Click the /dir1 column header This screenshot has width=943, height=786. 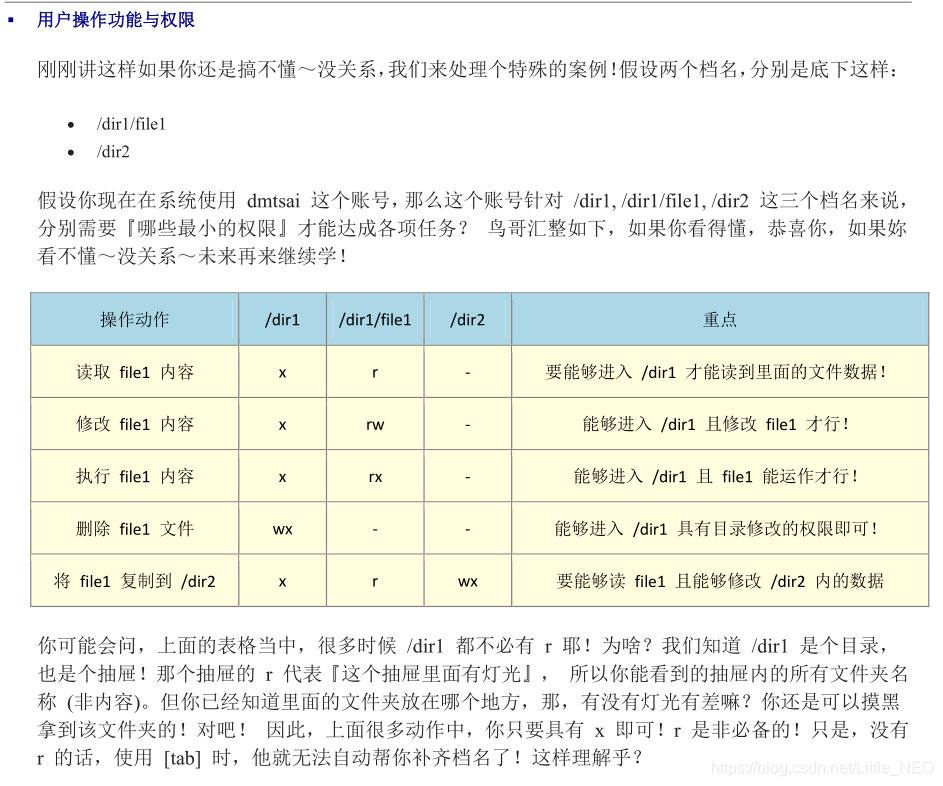tap(282, 320)
